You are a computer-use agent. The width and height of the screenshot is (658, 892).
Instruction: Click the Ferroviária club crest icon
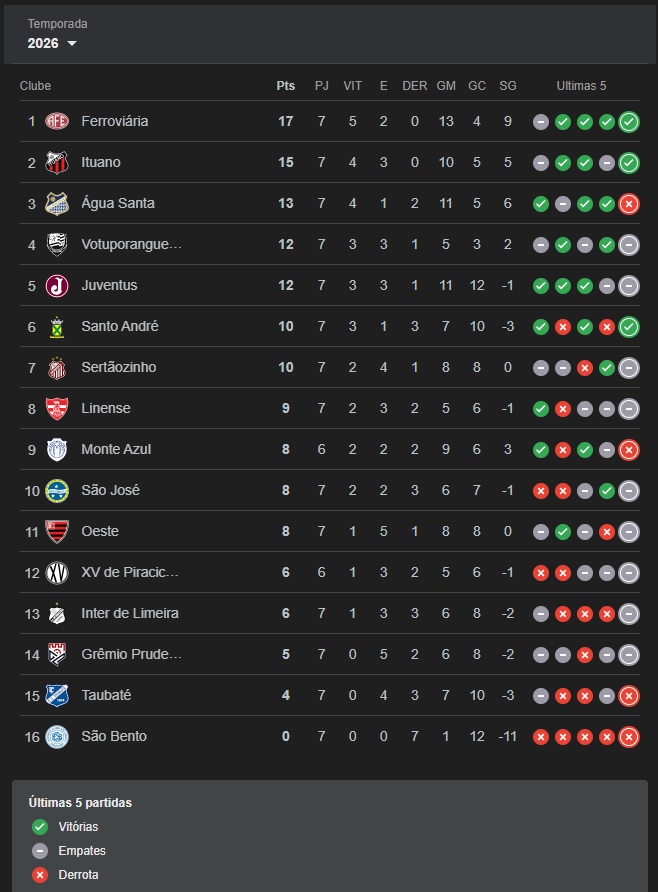[x=57, y=122]
